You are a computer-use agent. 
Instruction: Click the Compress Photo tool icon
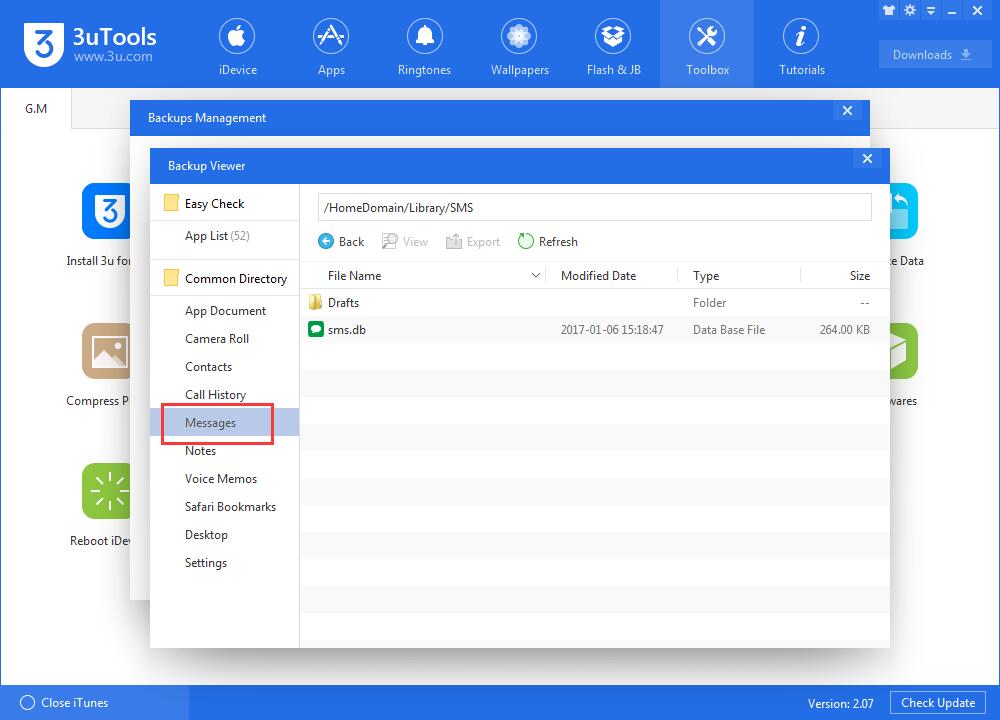point(107,351)
